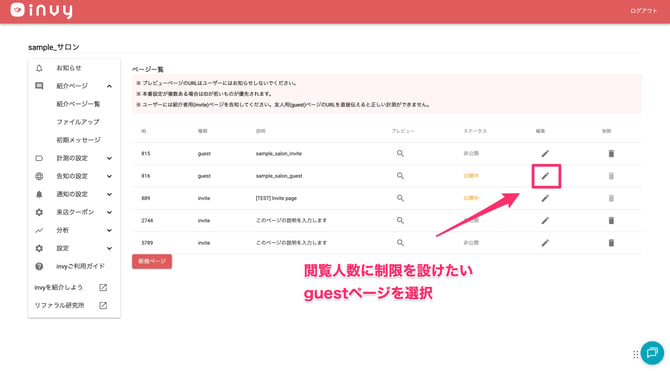Click the 非公開 status in row 5789

(471, 242)
